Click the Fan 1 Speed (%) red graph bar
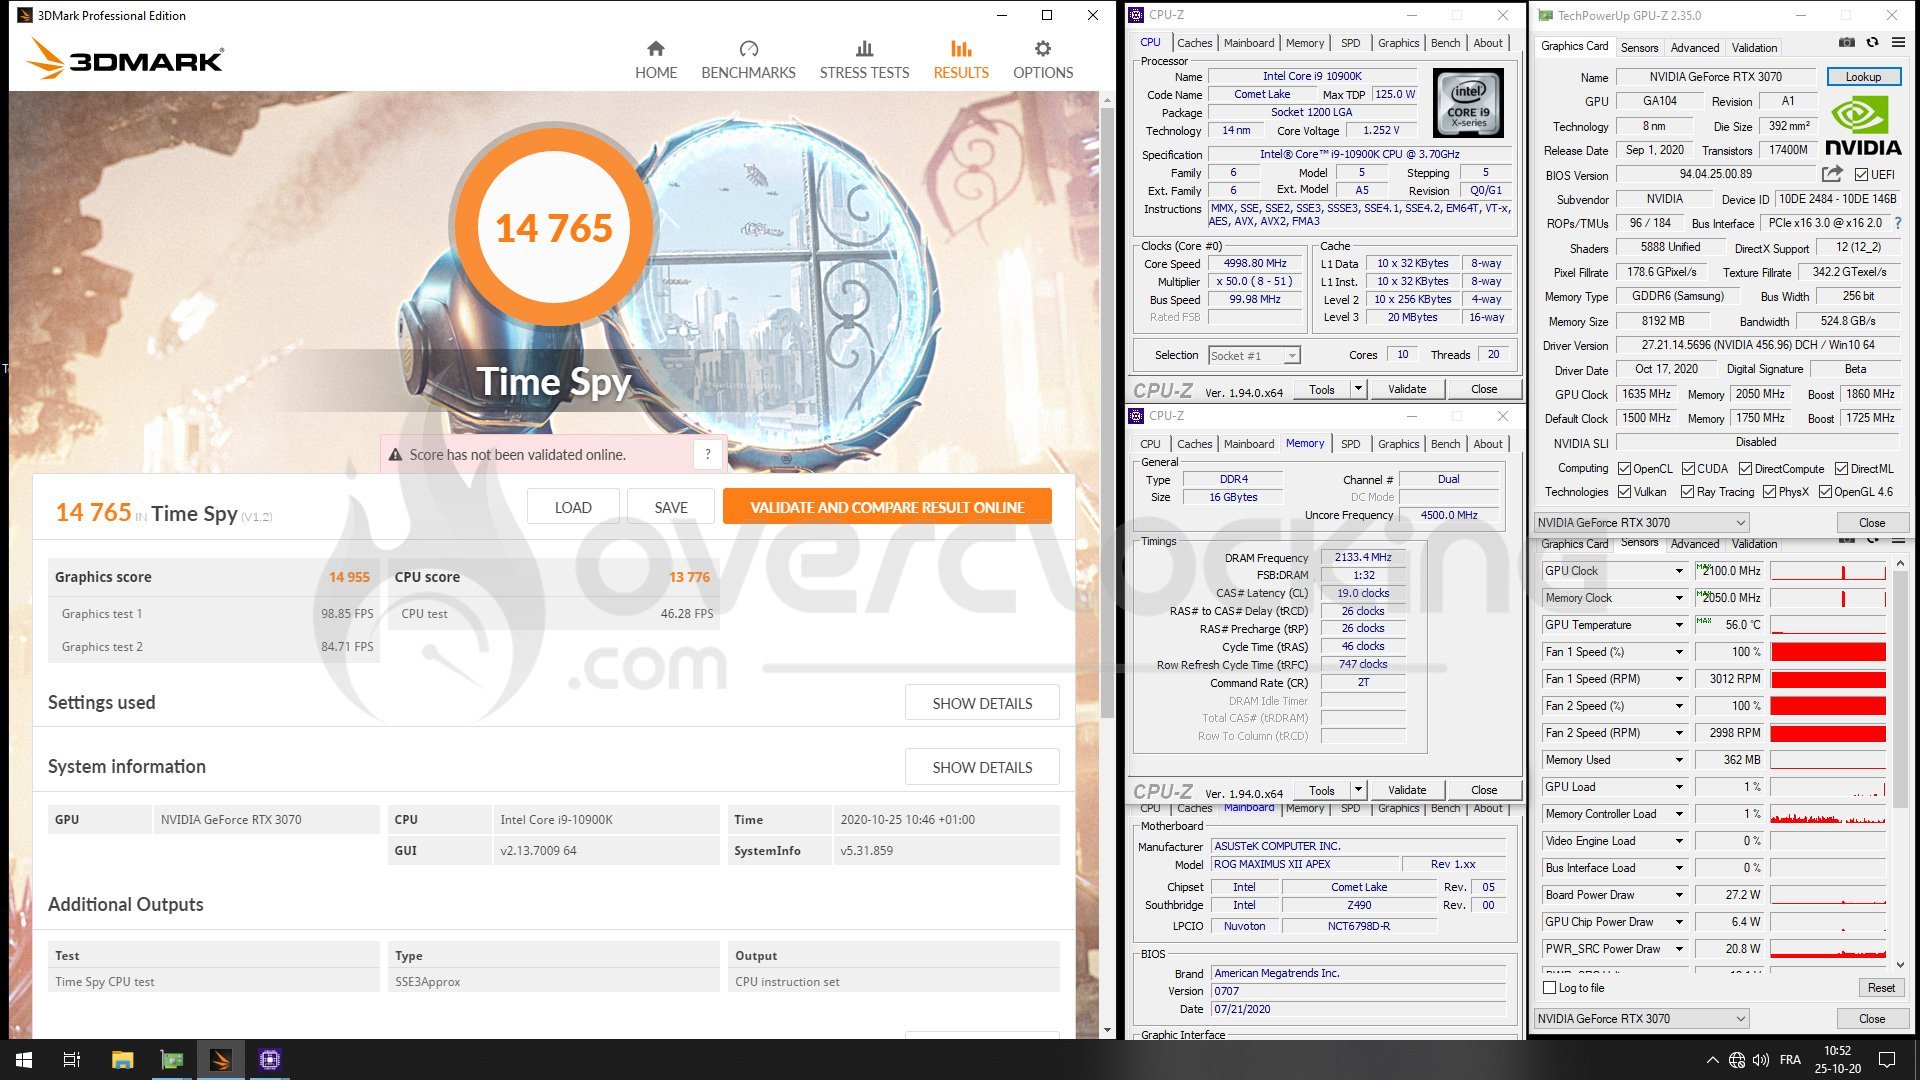The width and height of the screenshot is (1920, 1080). pyautogui.click(x=1828, y=652)
